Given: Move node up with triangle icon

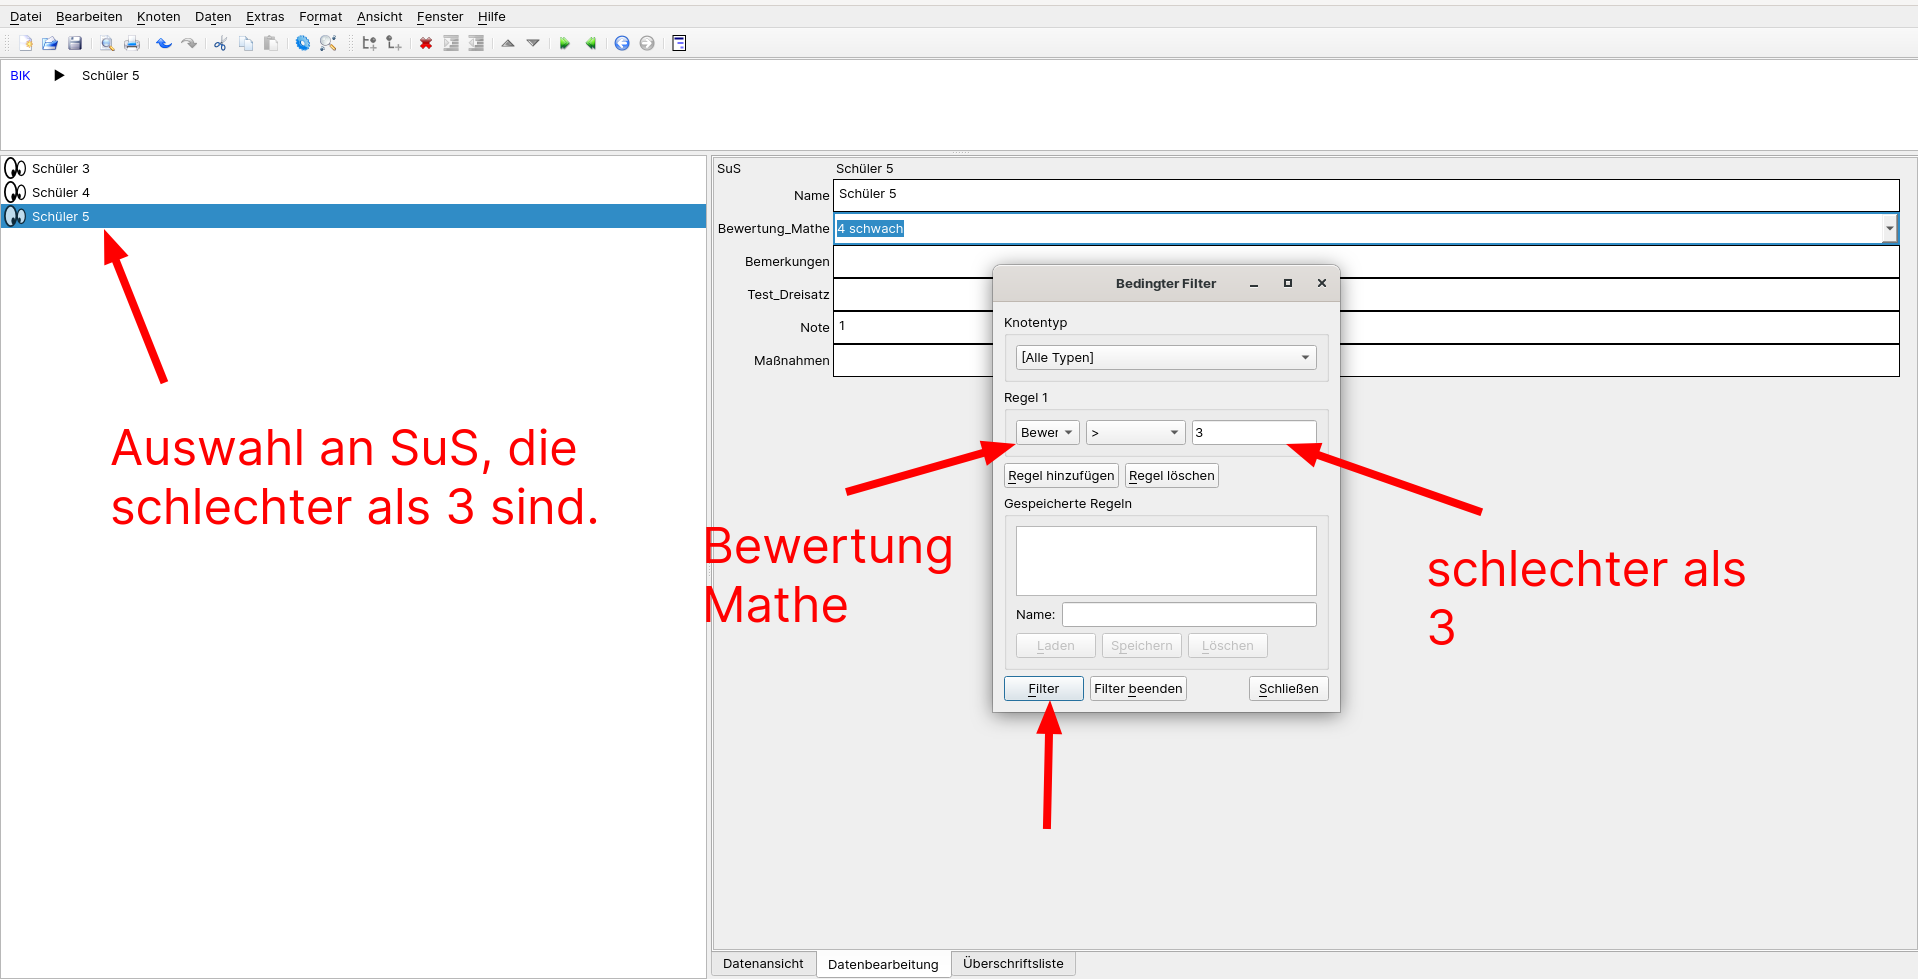Looking at the screenshot, I should pyautogui.click(x=508, y=43).
